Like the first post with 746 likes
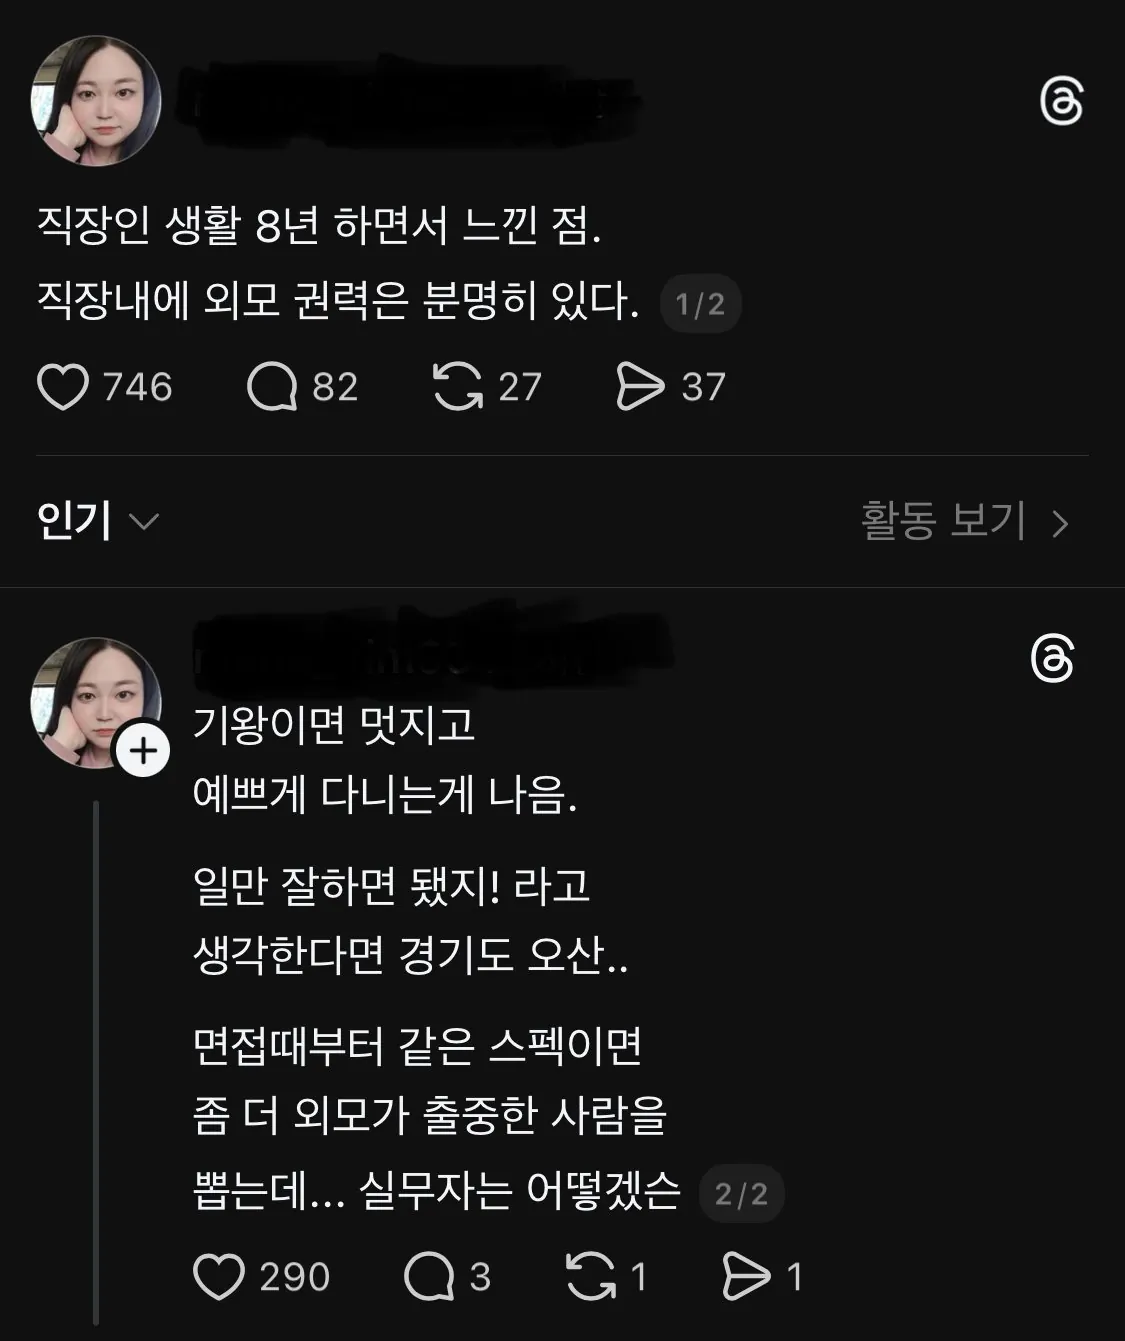Image resolution: width=1125 pixels, height=1341 pixels. 63,387
